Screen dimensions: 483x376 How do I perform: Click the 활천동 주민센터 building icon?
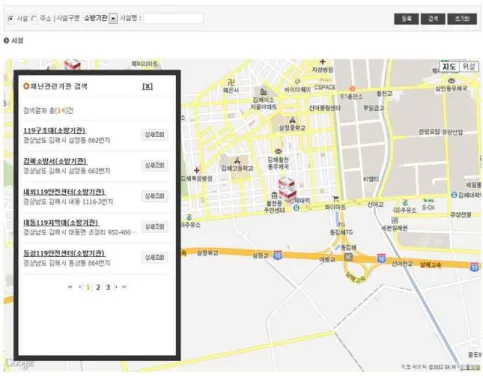(274, 195)
